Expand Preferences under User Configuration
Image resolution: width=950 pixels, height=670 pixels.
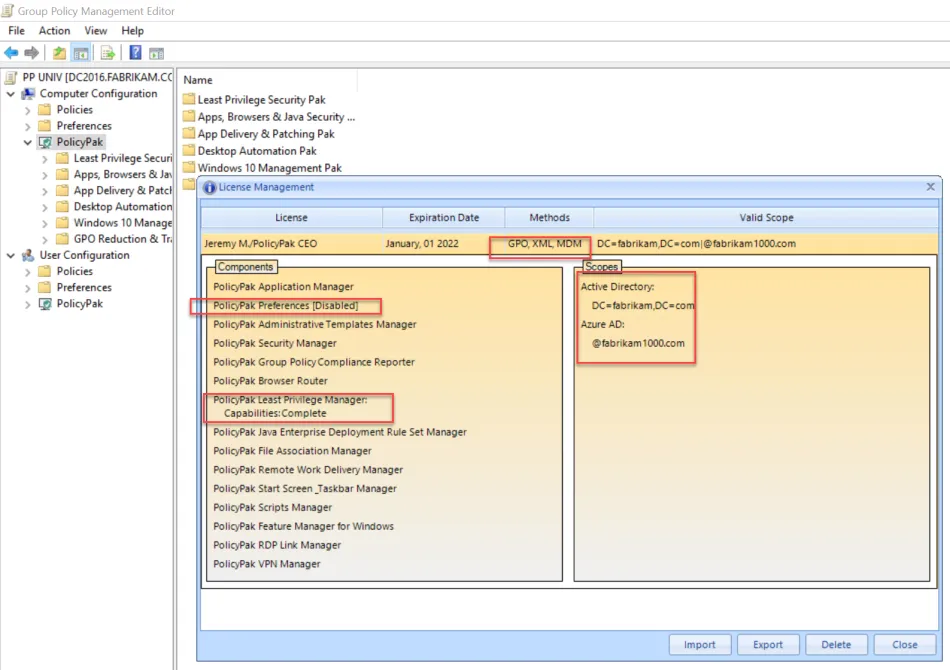pos(27,289)
